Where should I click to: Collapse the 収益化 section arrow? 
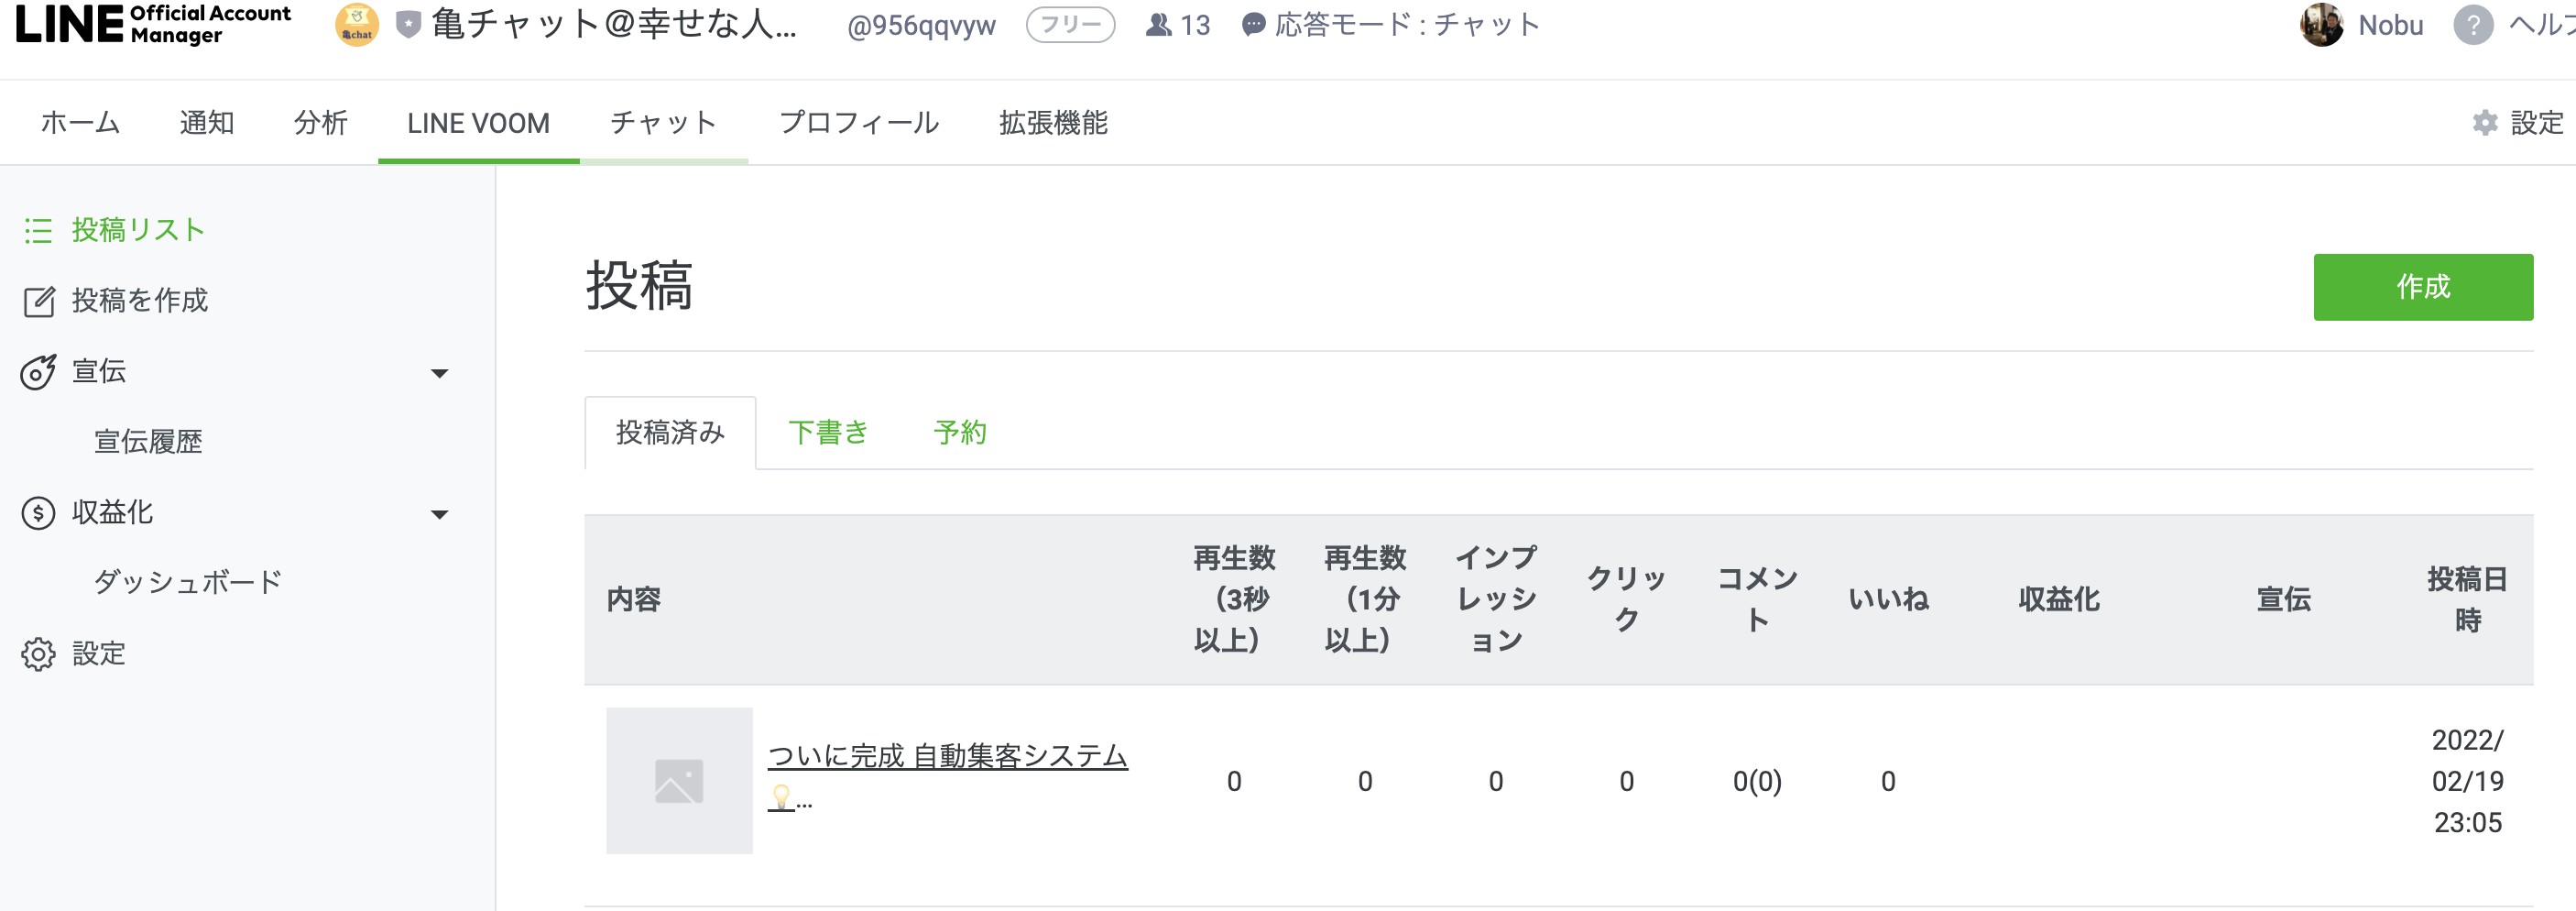[439, 514]
